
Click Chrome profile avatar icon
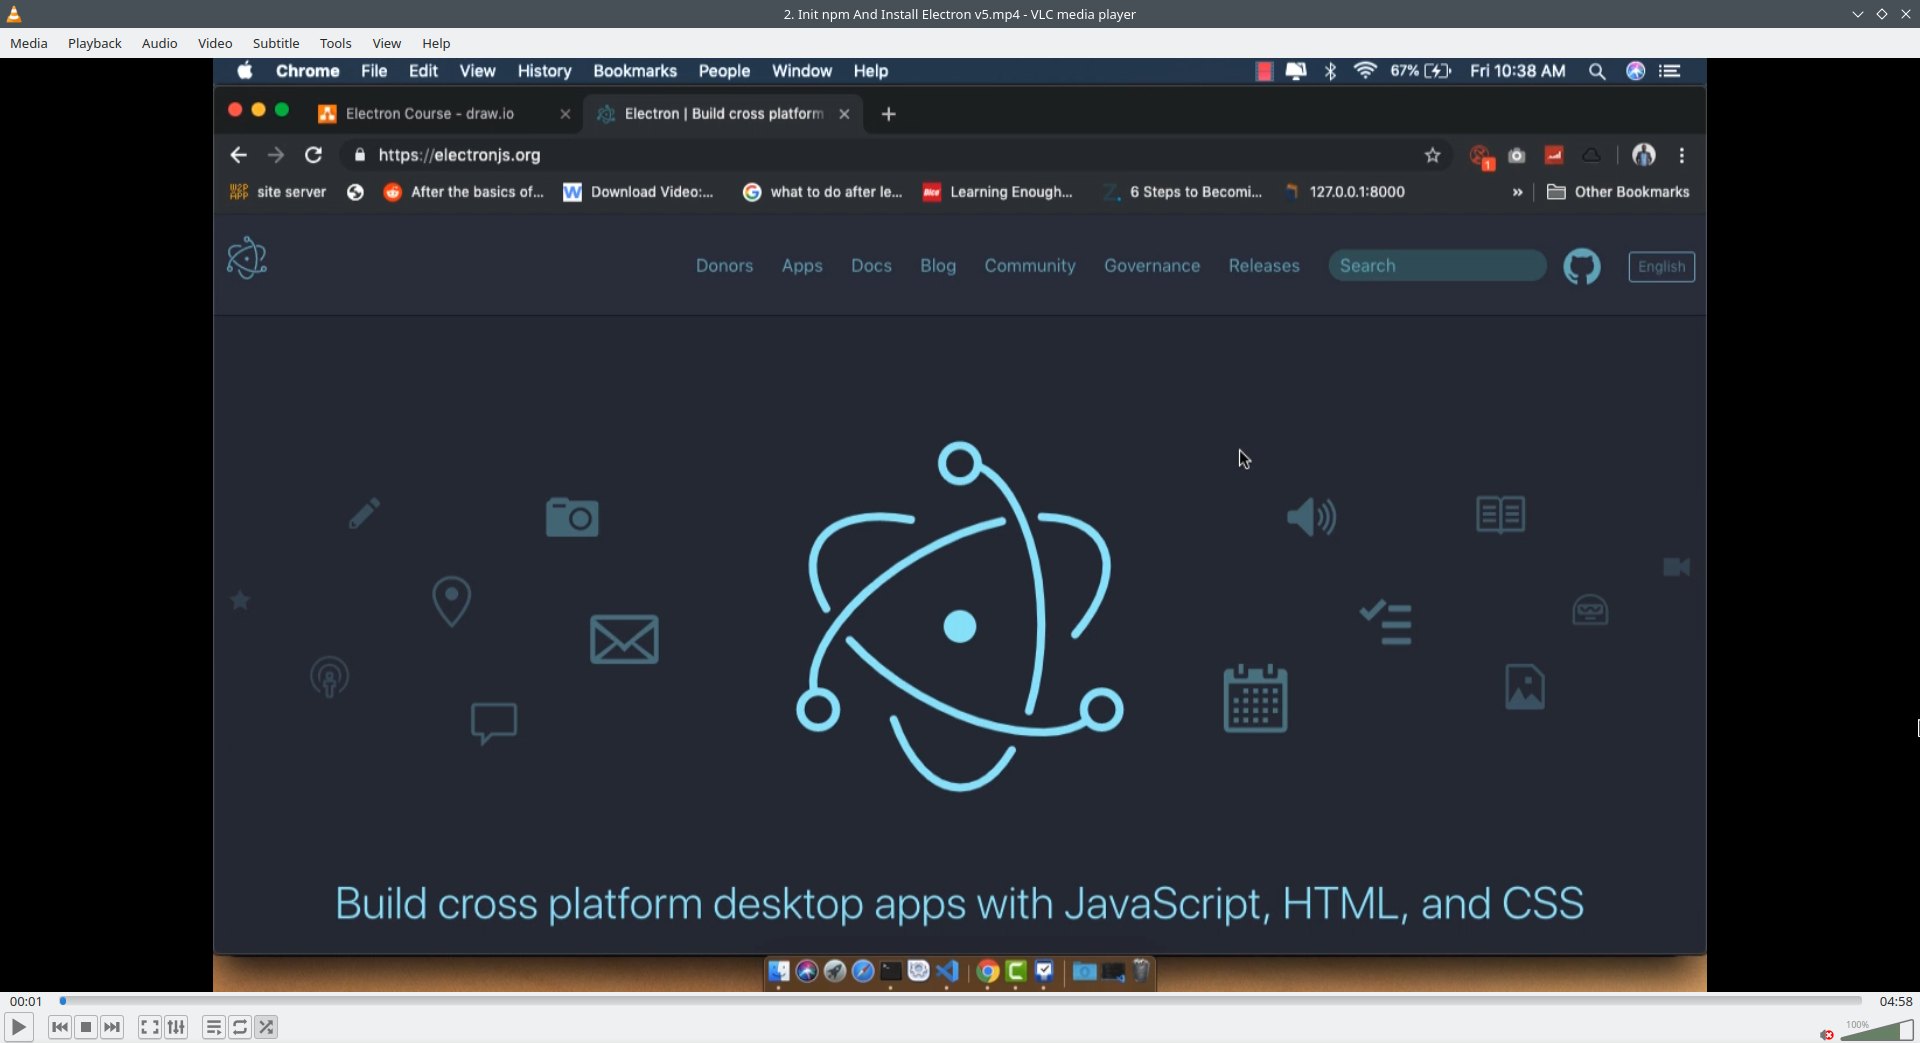[x=1644, y=155]
